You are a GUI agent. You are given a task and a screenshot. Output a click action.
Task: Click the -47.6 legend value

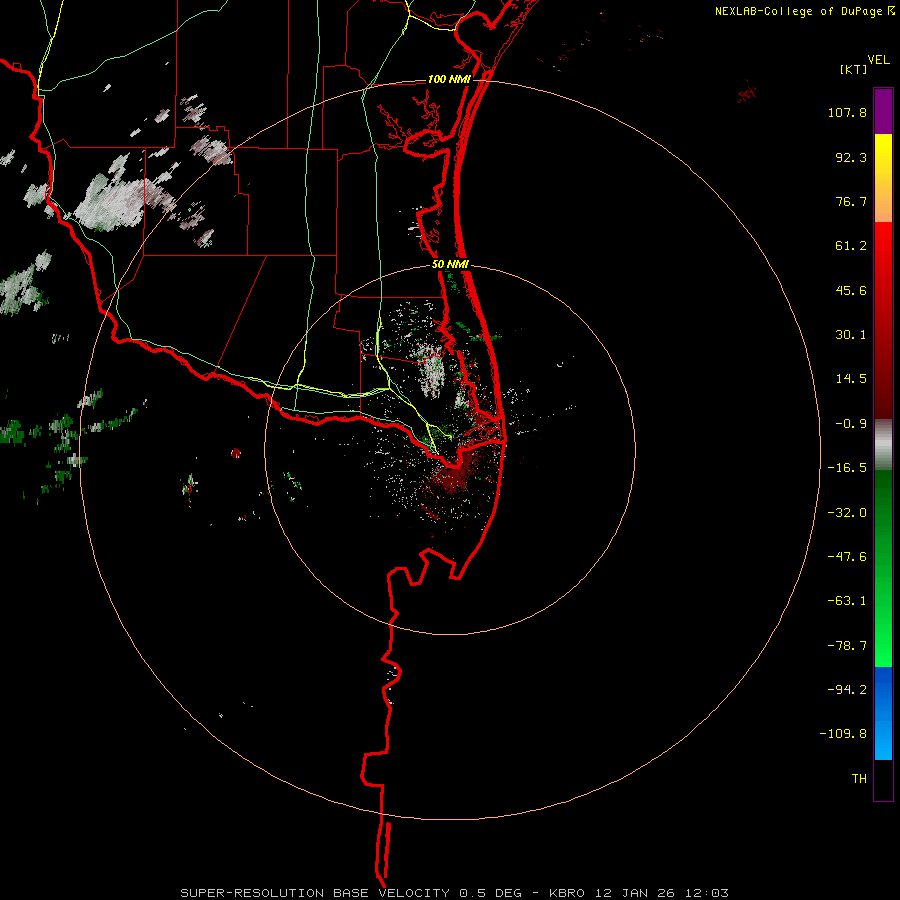[847, 557]
